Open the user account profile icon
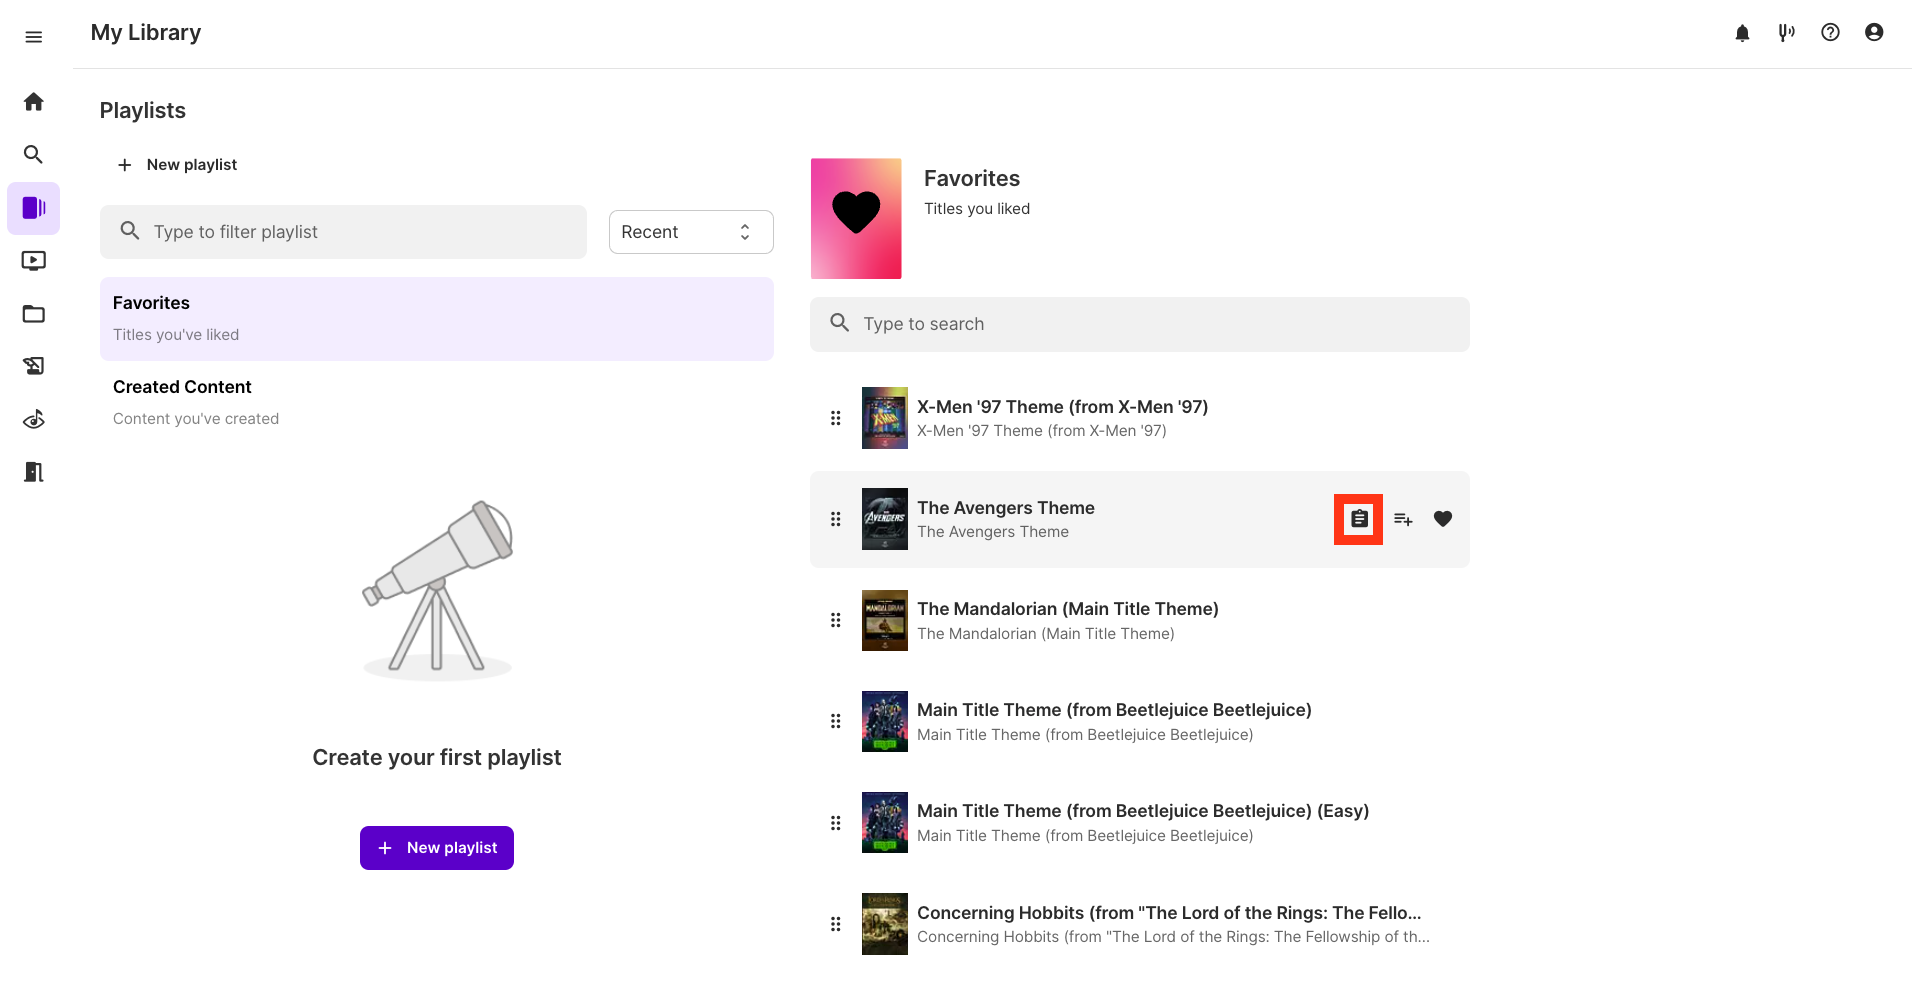1912x985 pixels. (1874, 33)
